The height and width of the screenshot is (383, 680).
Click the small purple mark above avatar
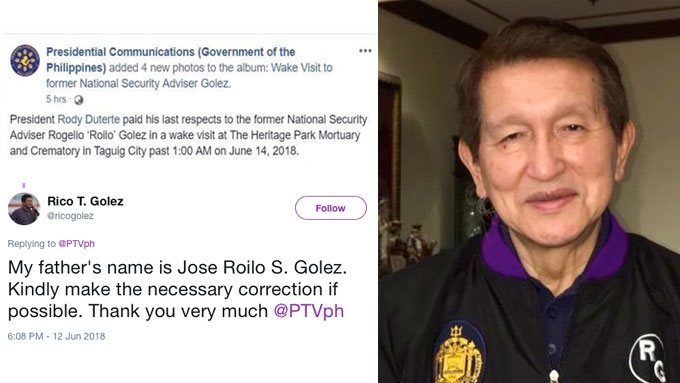coord(24,186)
